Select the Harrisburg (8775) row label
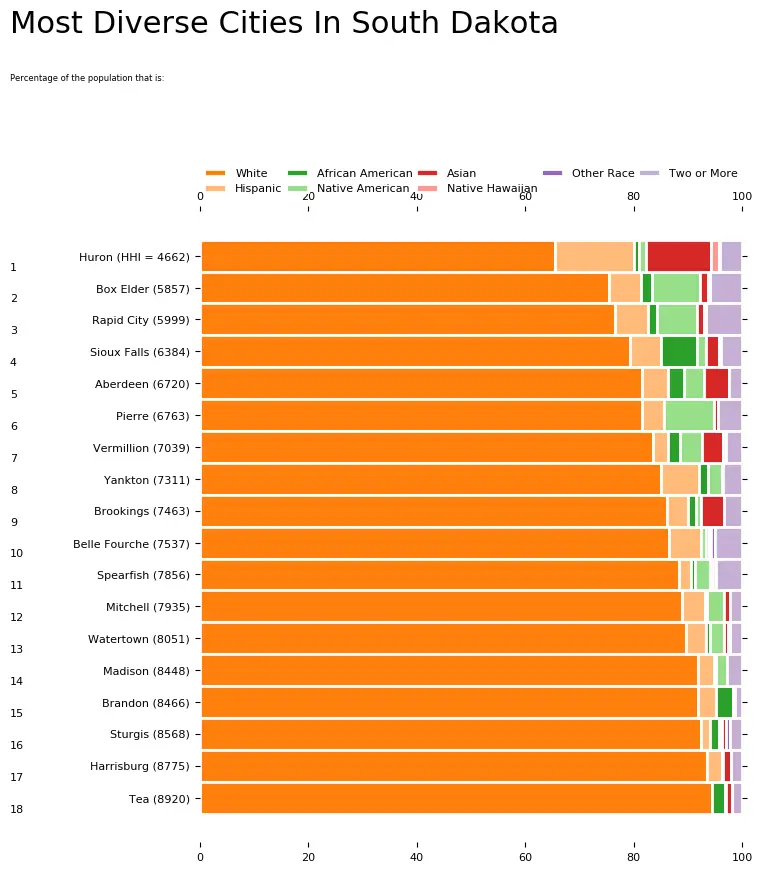The image size is (762, 872). (x=140, y=766)
